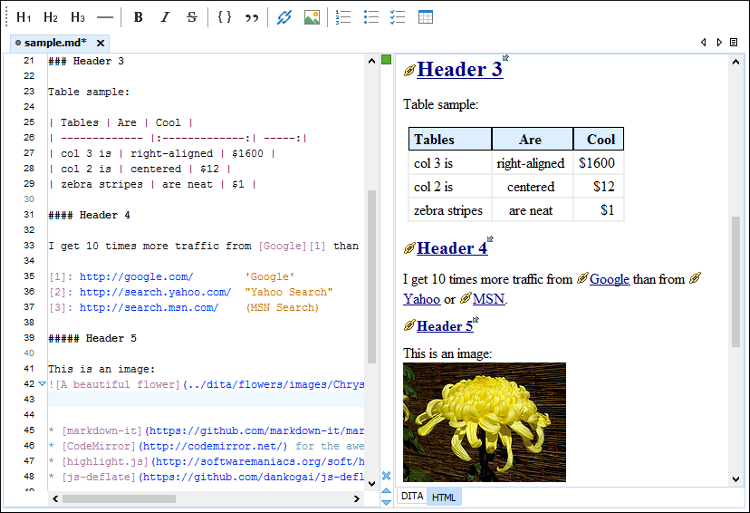Insert a hyperlink using the link icon
Viewport: 750px width, 513px height.
(284, 17)
